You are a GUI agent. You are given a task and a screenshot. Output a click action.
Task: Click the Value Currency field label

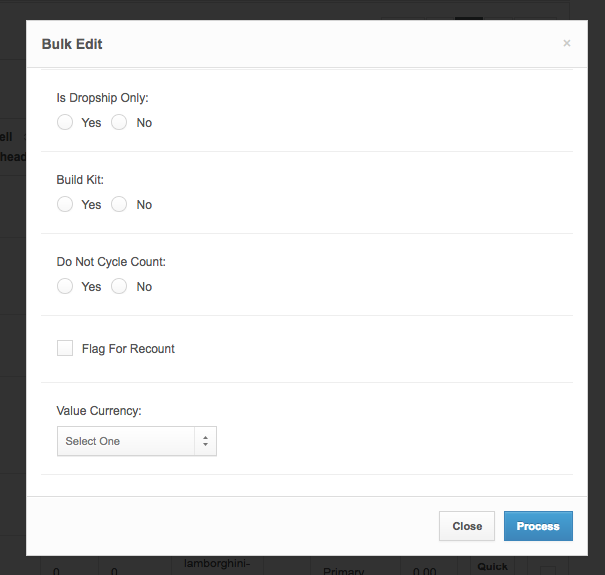pyautogui.click(x=99, y=411)
